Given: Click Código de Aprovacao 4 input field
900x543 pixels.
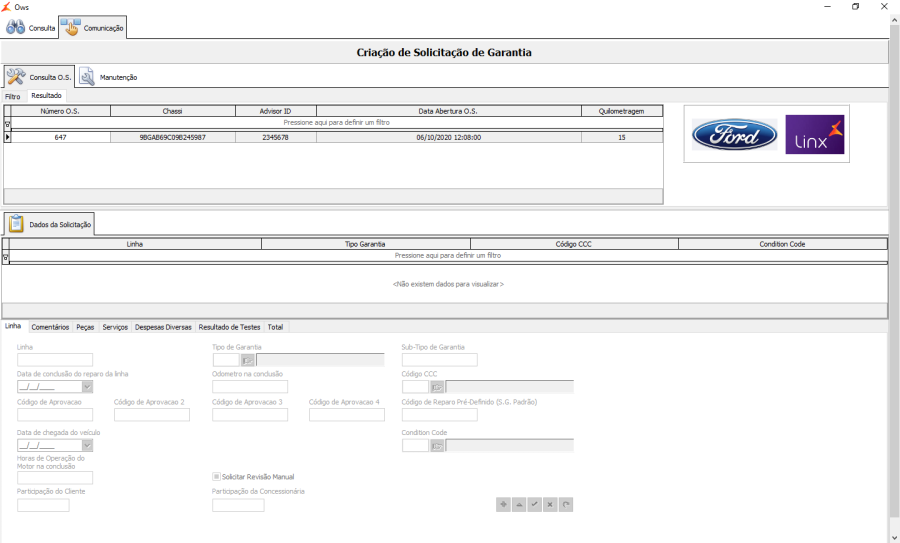Looking at the screenshot, I should tap(347, 415).
